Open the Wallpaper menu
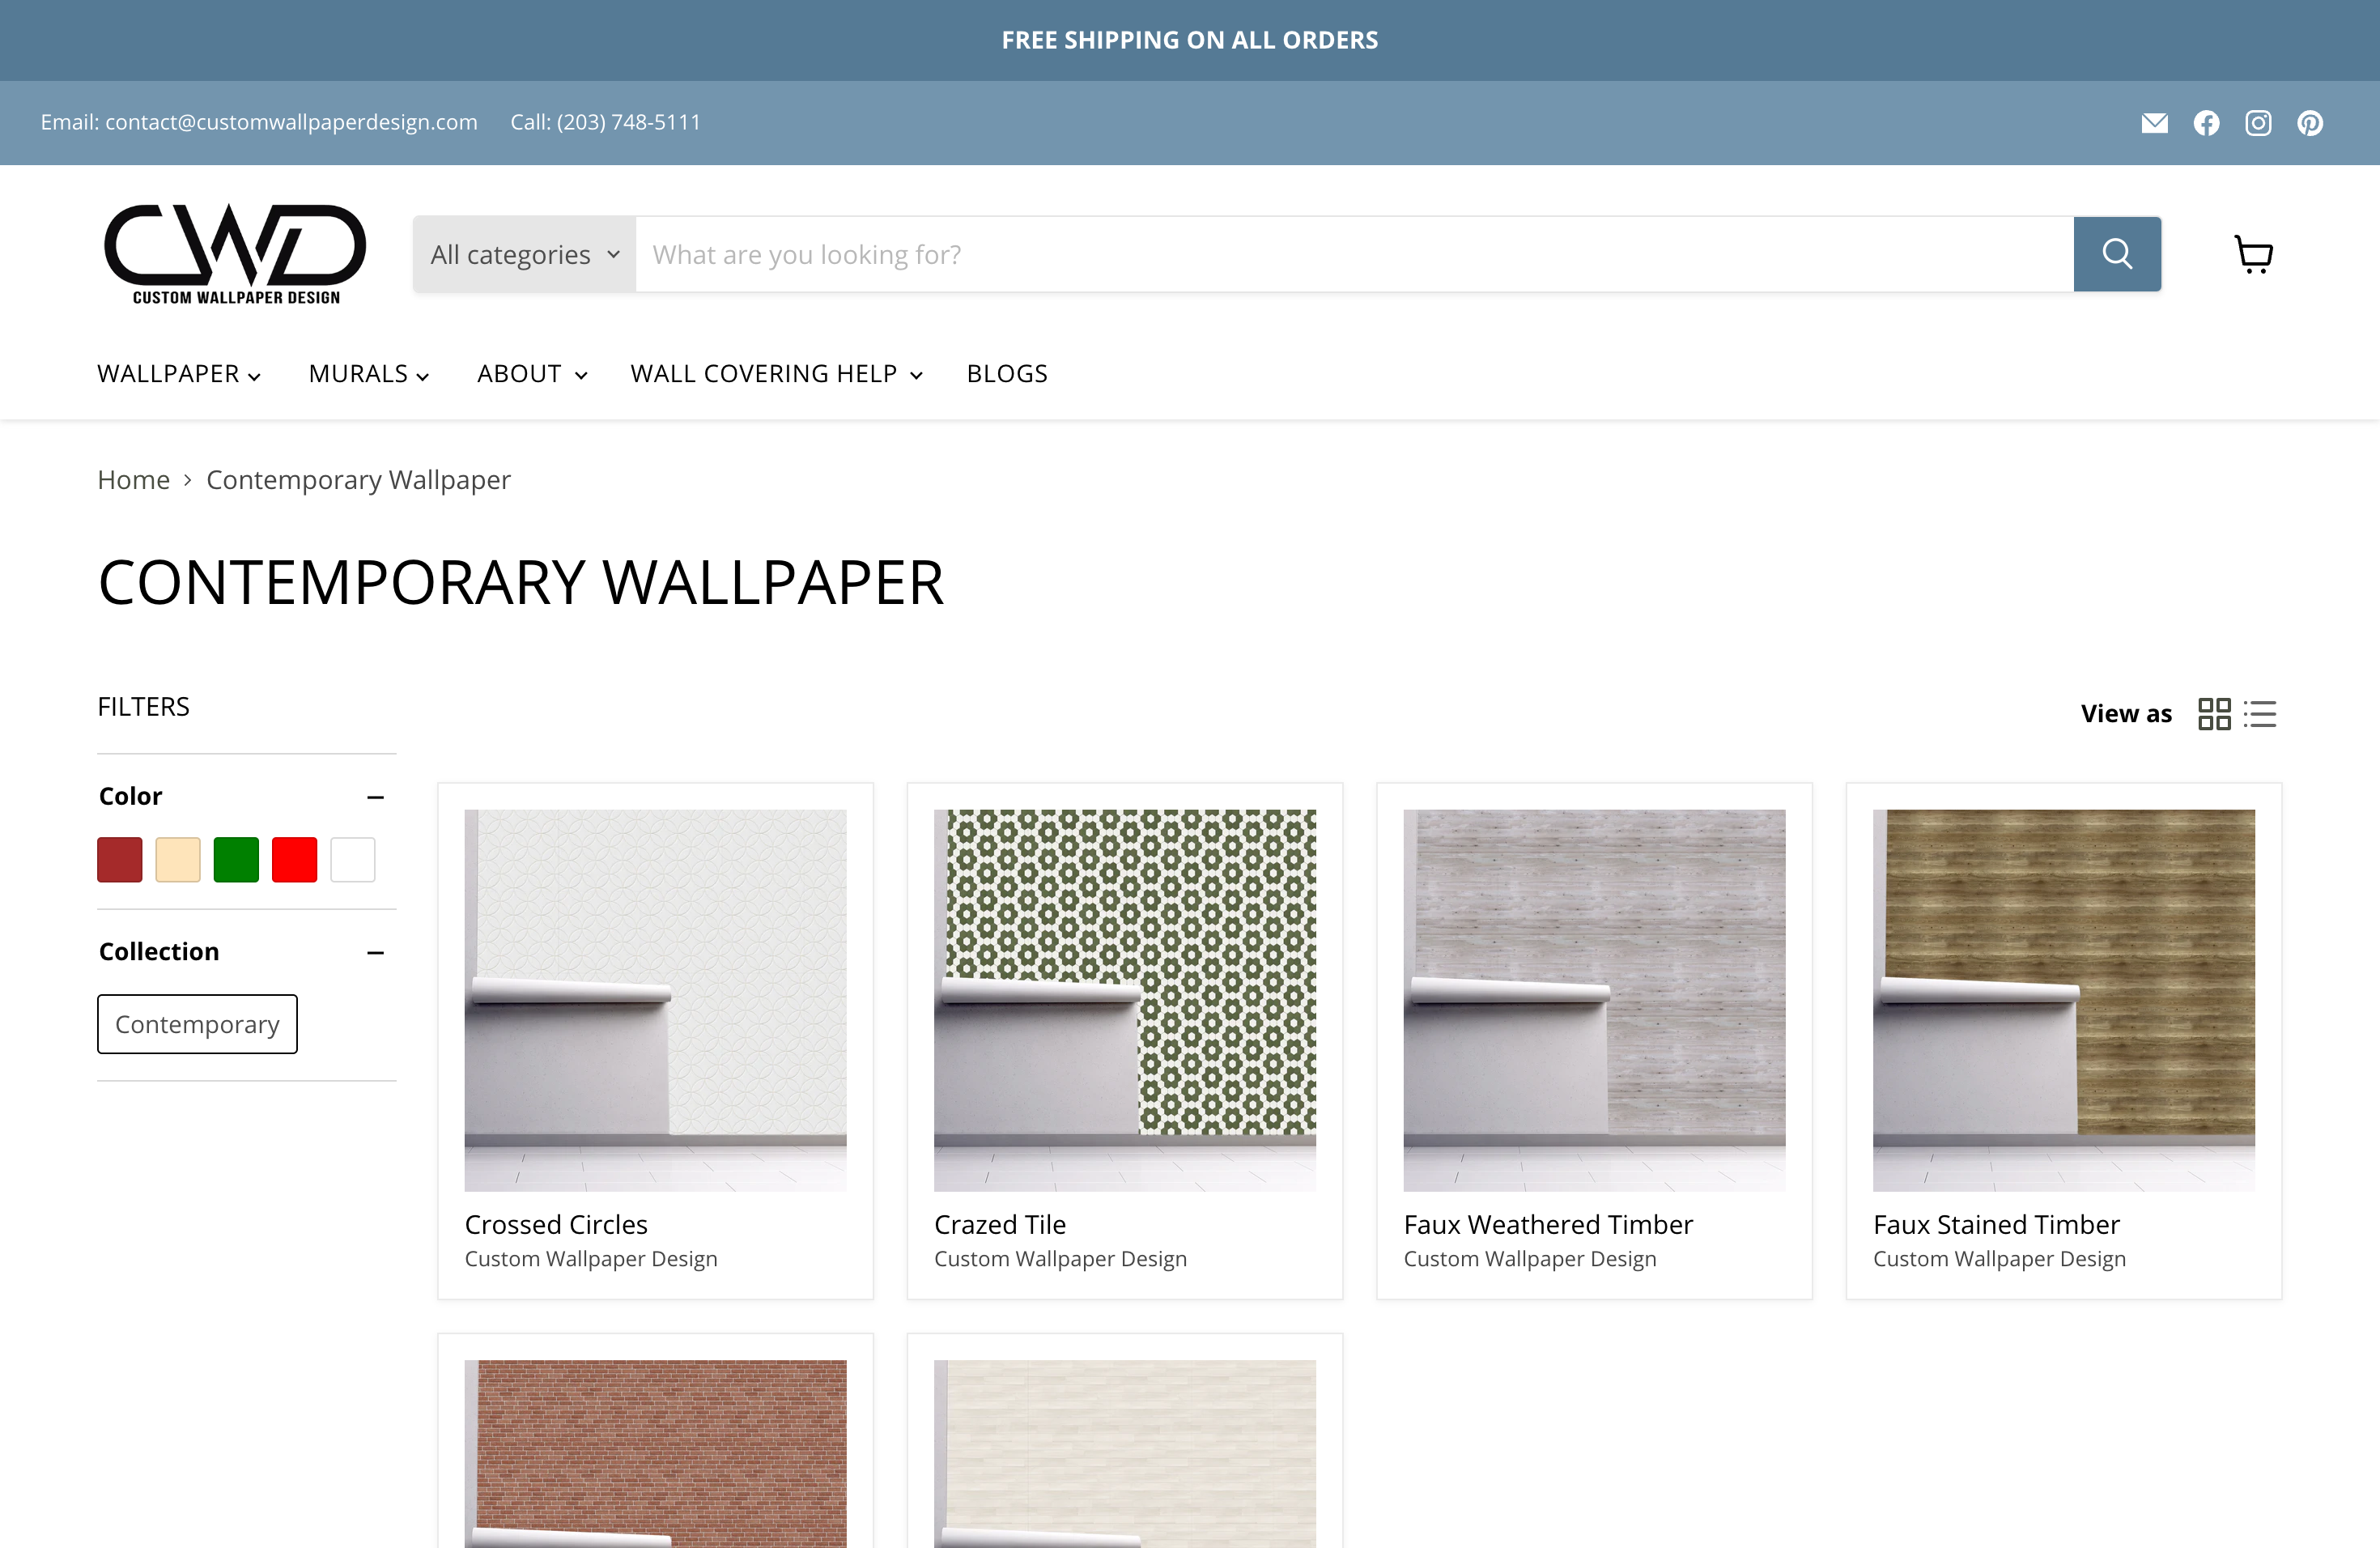 179,374
